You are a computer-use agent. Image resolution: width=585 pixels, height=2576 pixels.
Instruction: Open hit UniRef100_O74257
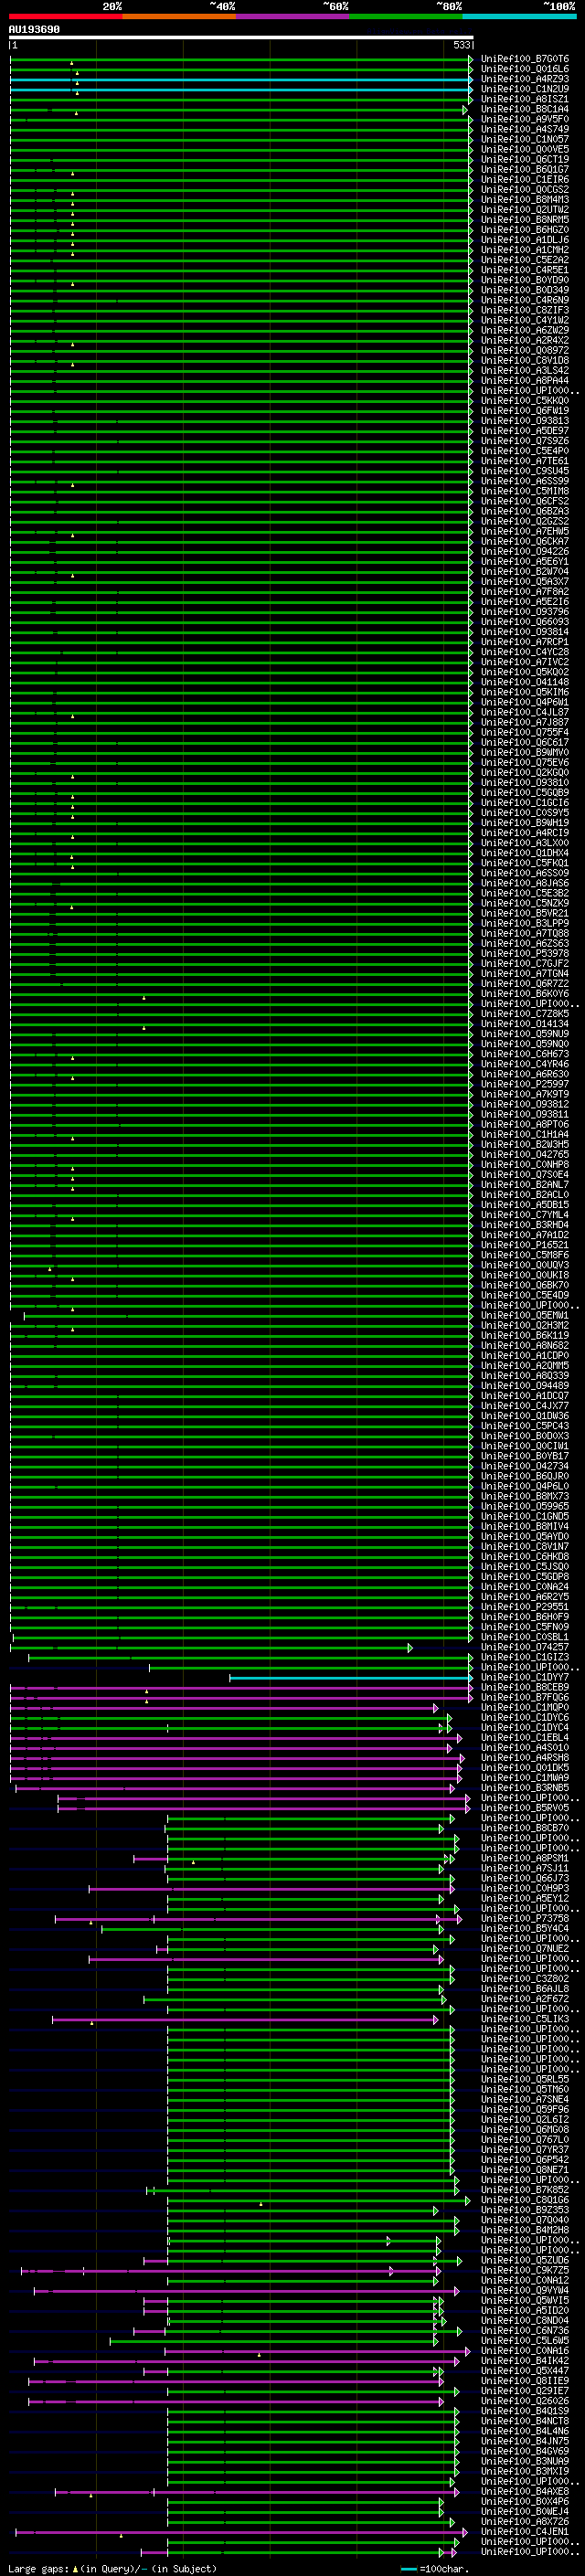(525, 1647)
